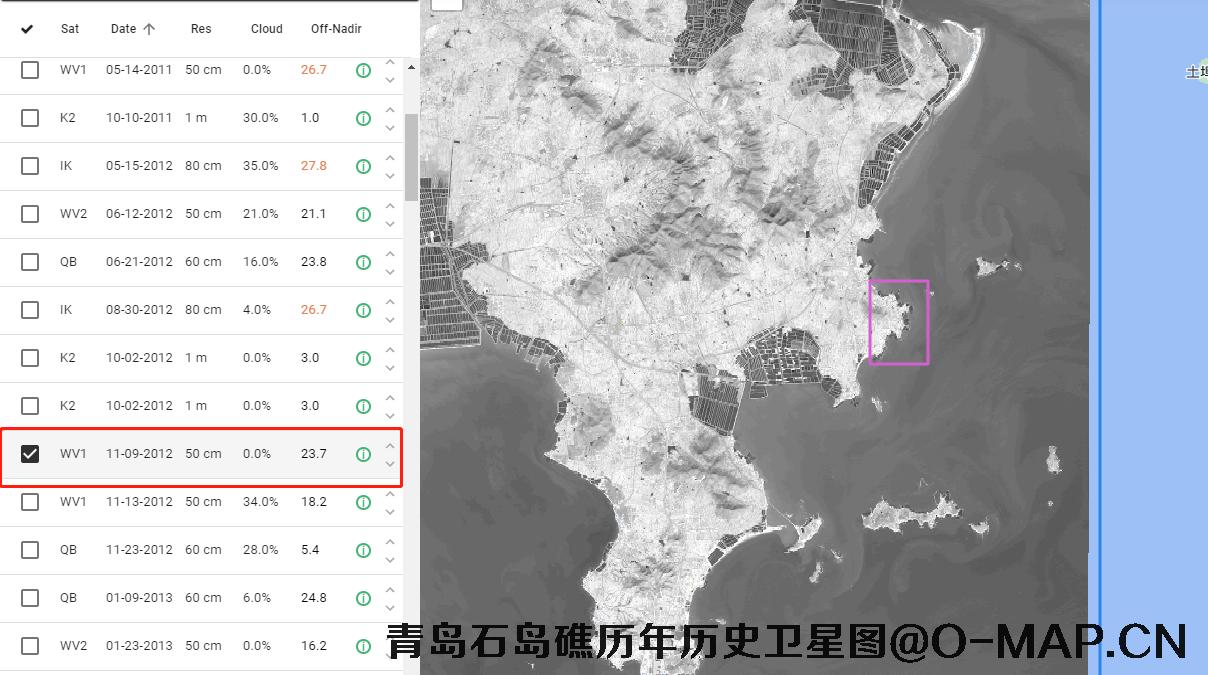The image size is (1208, 675).
Task: Show info for the 10-10-2011 K2 image
Action: [x=363, y=118]
